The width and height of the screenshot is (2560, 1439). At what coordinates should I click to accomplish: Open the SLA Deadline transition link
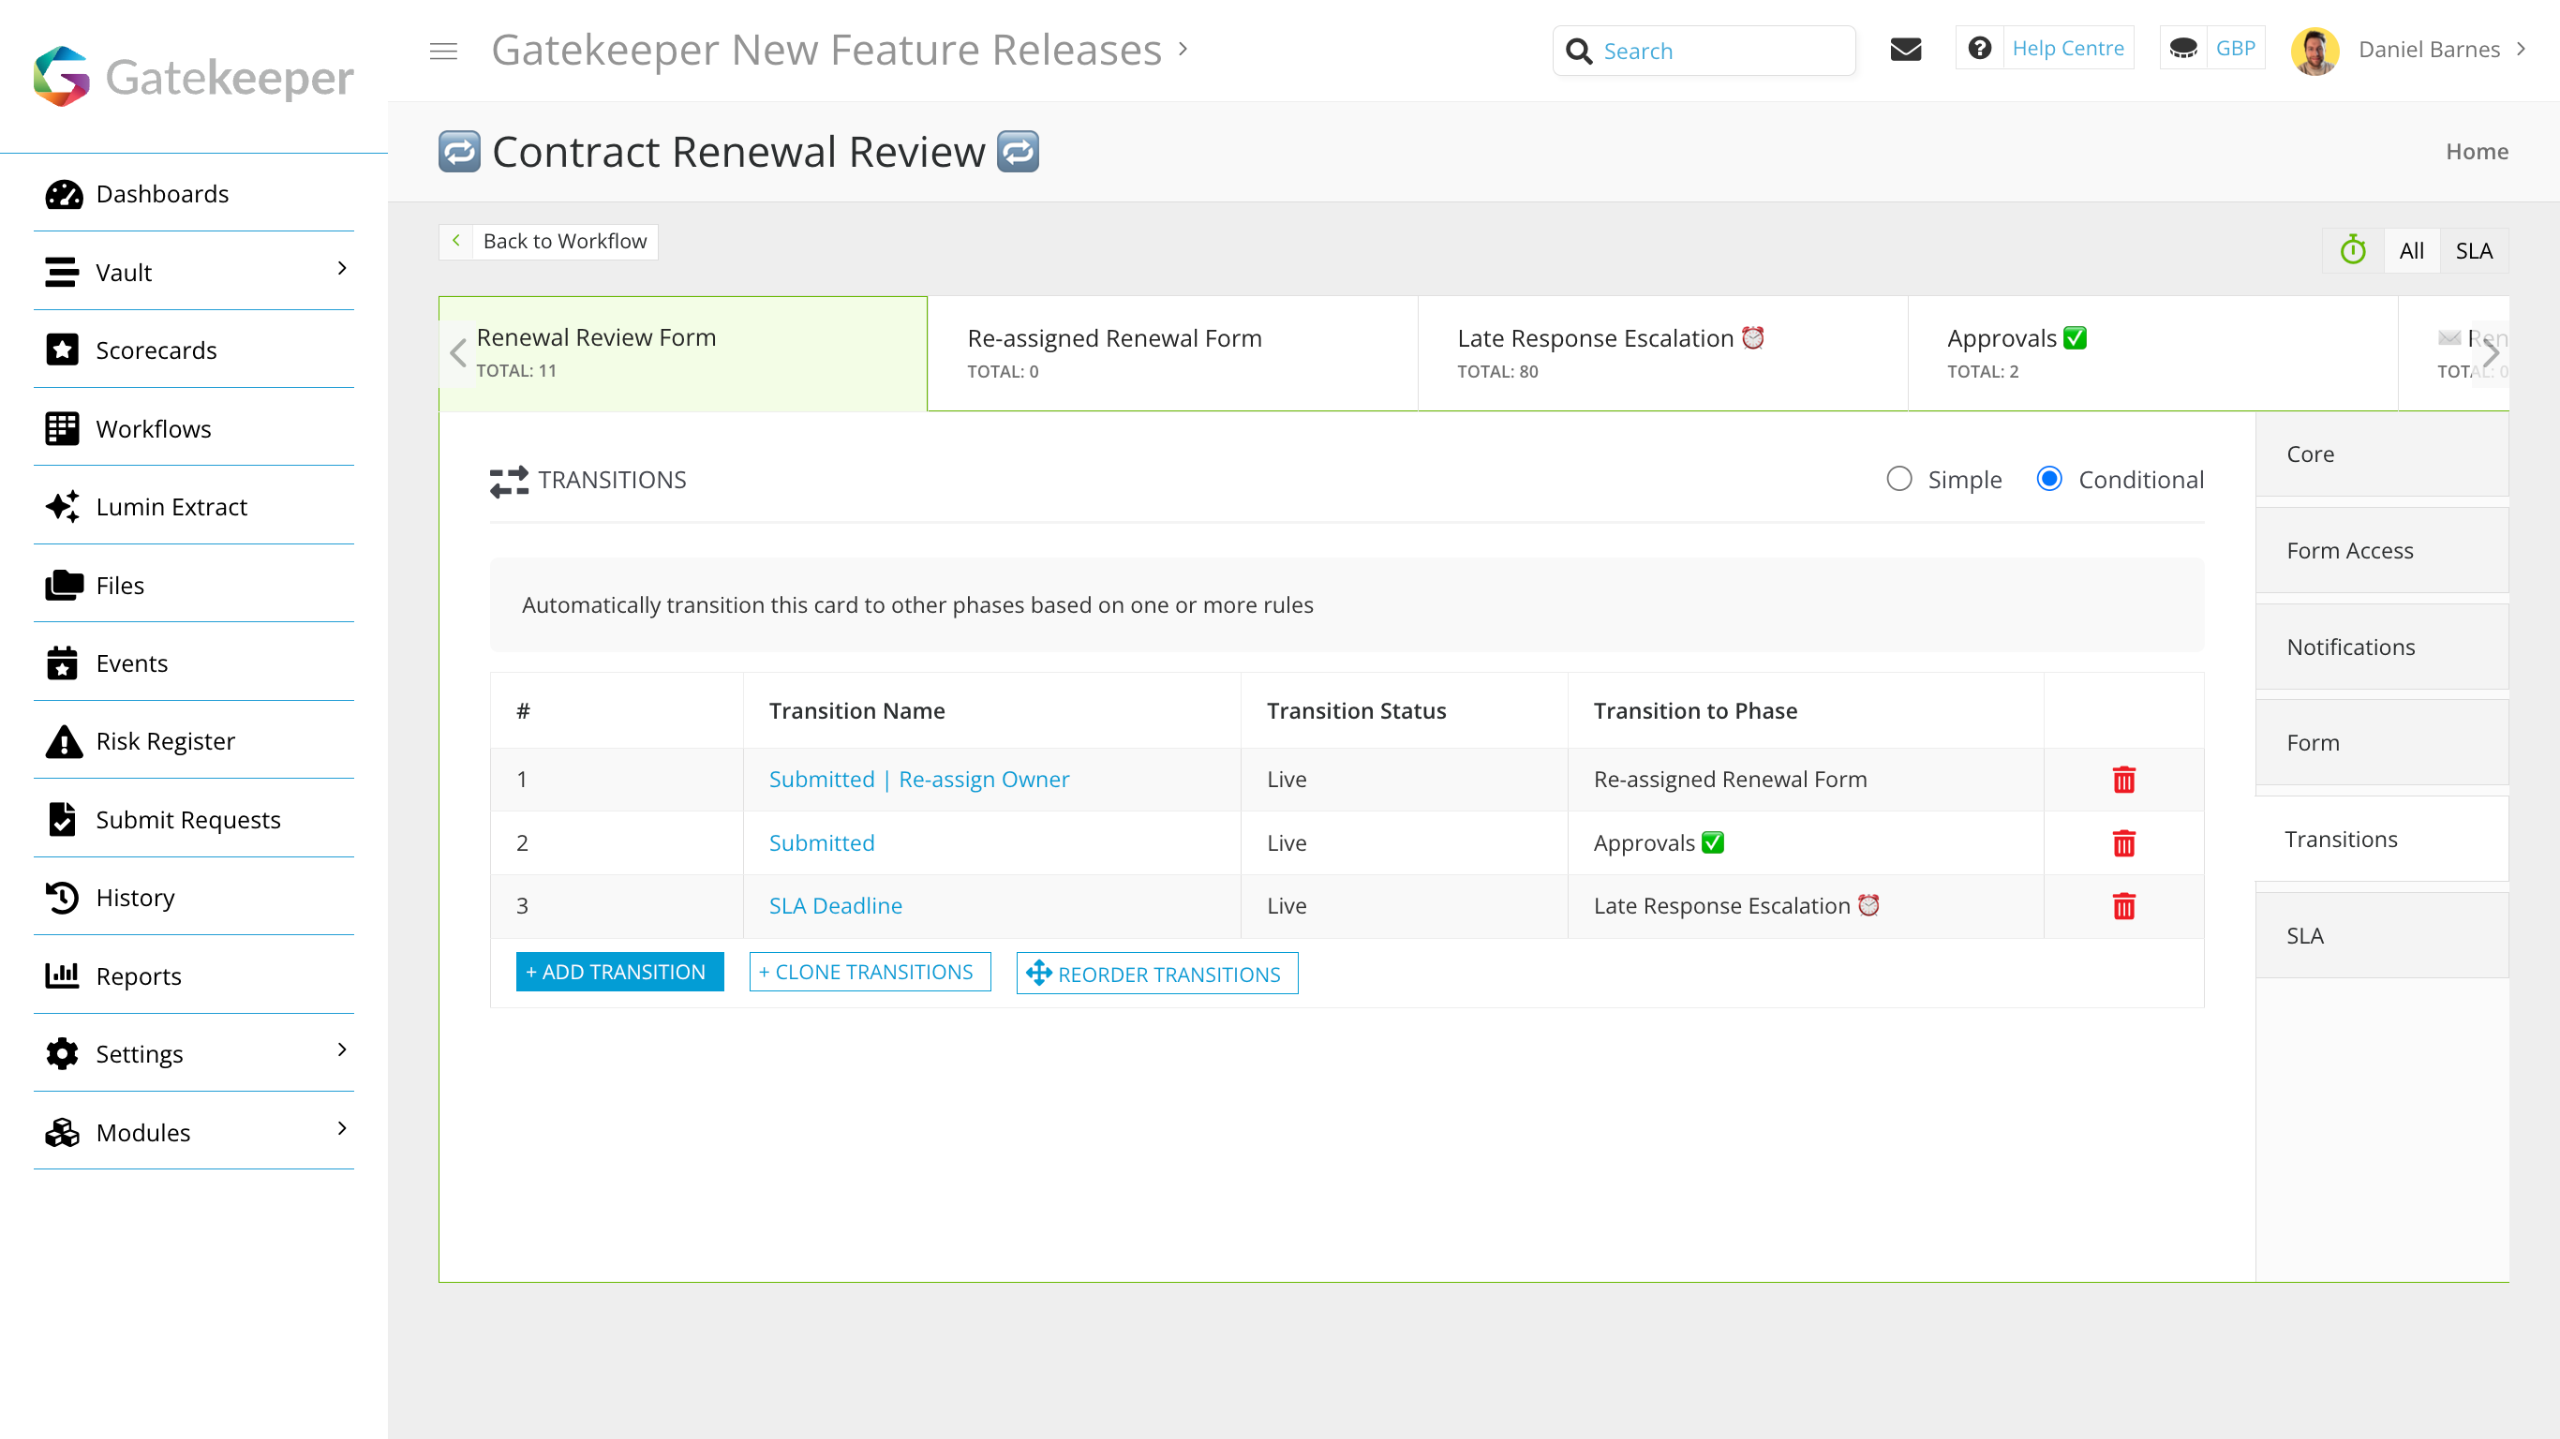tap(835, 906)
